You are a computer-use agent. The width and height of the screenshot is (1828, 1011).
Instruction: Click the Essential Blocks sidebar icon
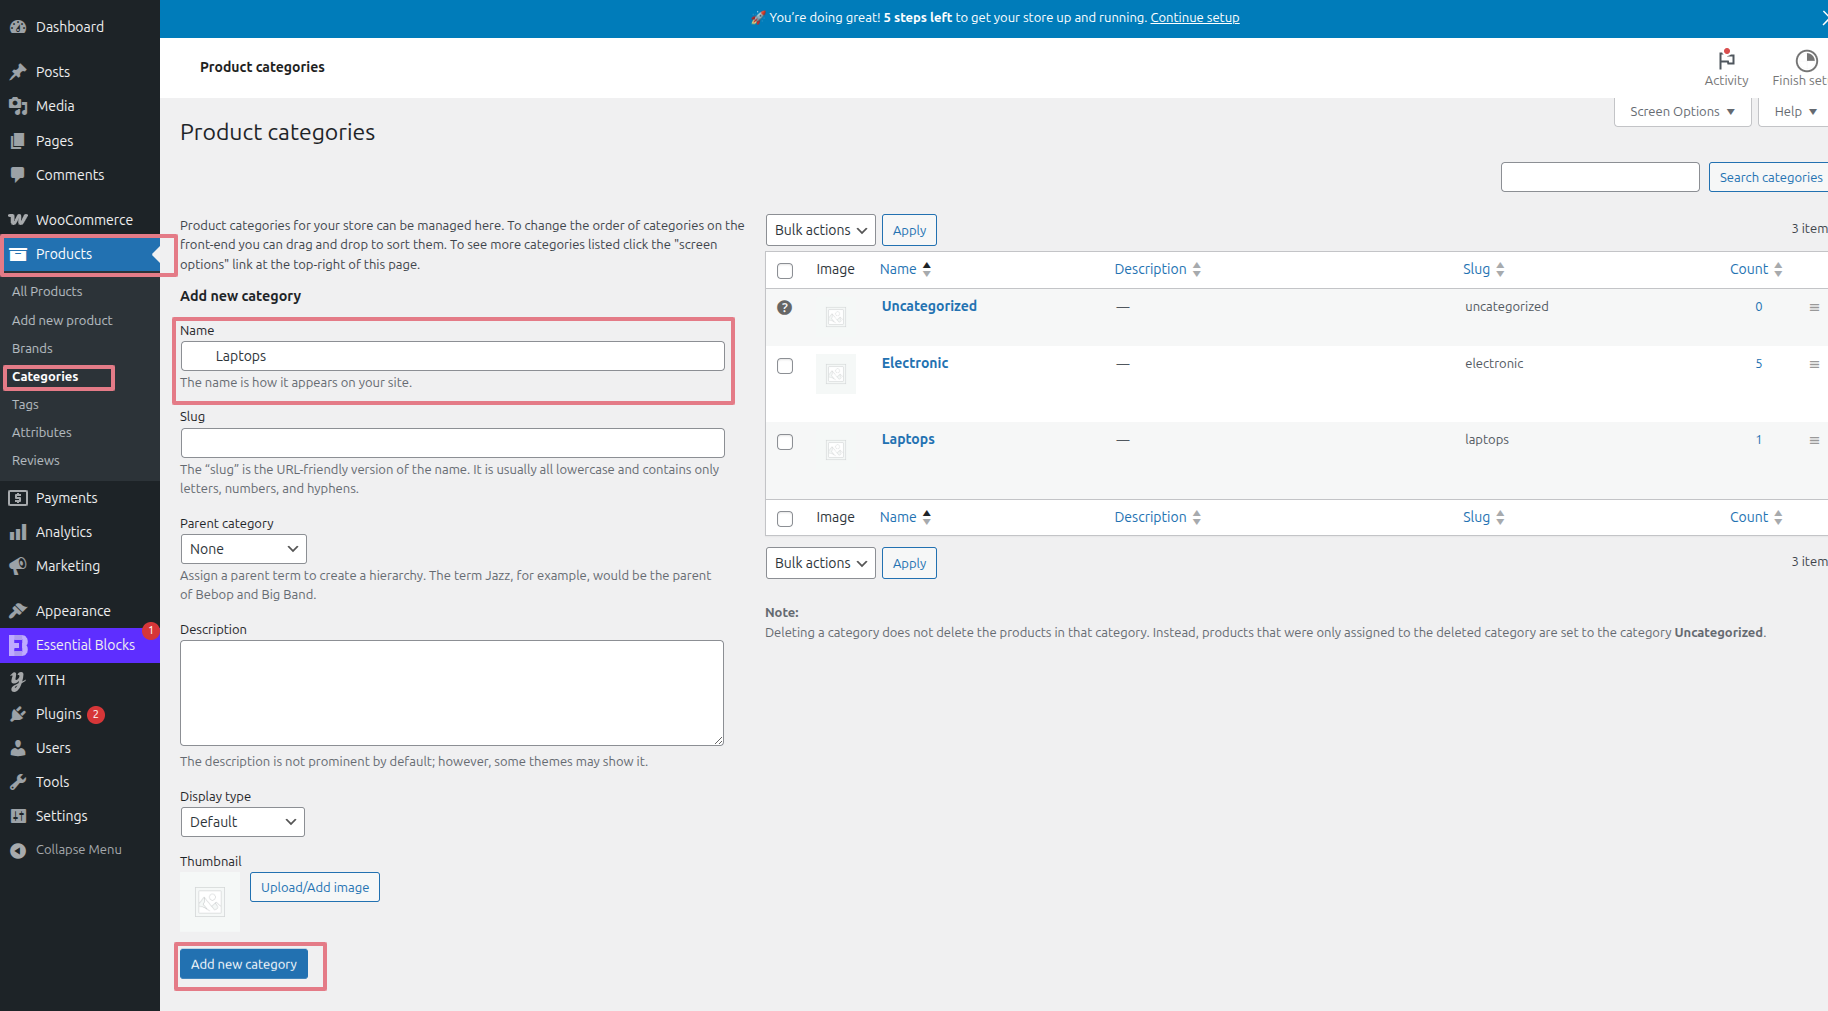pos(18,645)
